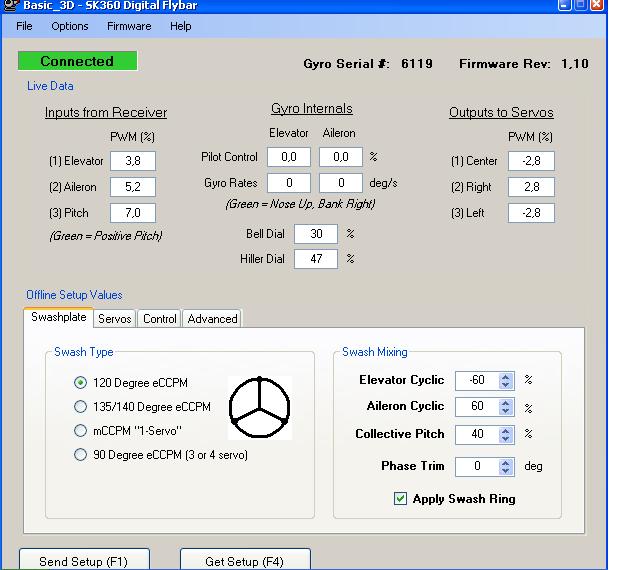Screen dimensions: 640x570
Task: Click the Outputs to Servos heading
Action: (x=501, y=112)
